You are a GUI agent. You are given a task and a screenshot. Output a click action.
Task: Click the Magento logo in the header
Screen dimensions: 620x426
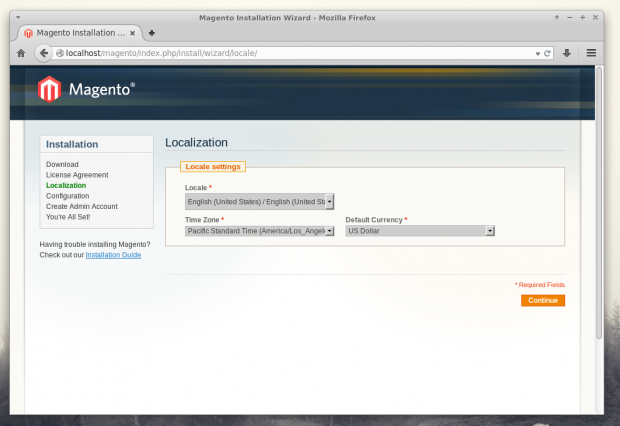coord(86,89)
